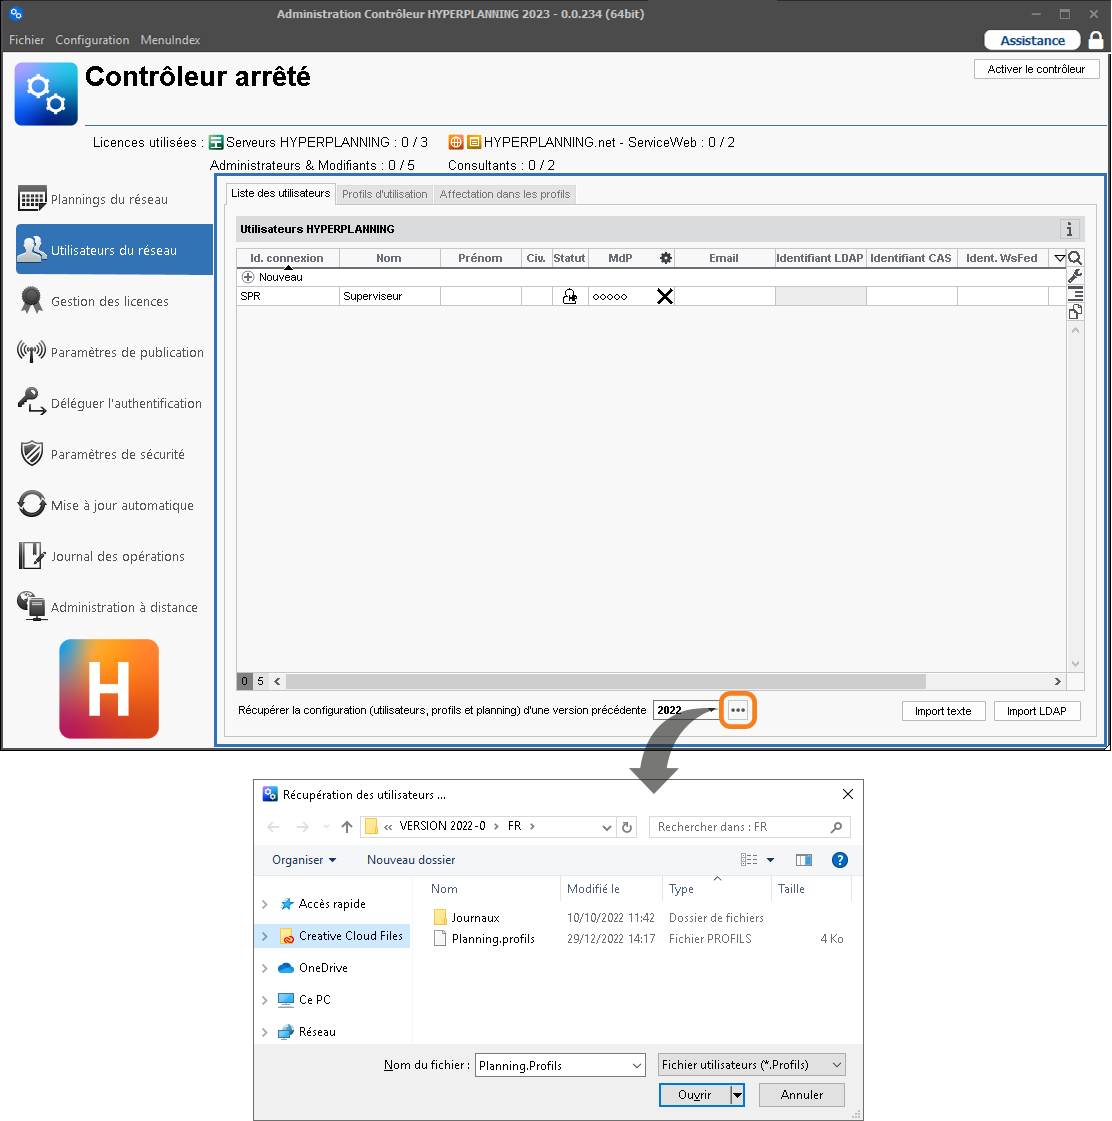Open Administration à distance section
Screen dimensions: 1112x1121
click(108, 607)
